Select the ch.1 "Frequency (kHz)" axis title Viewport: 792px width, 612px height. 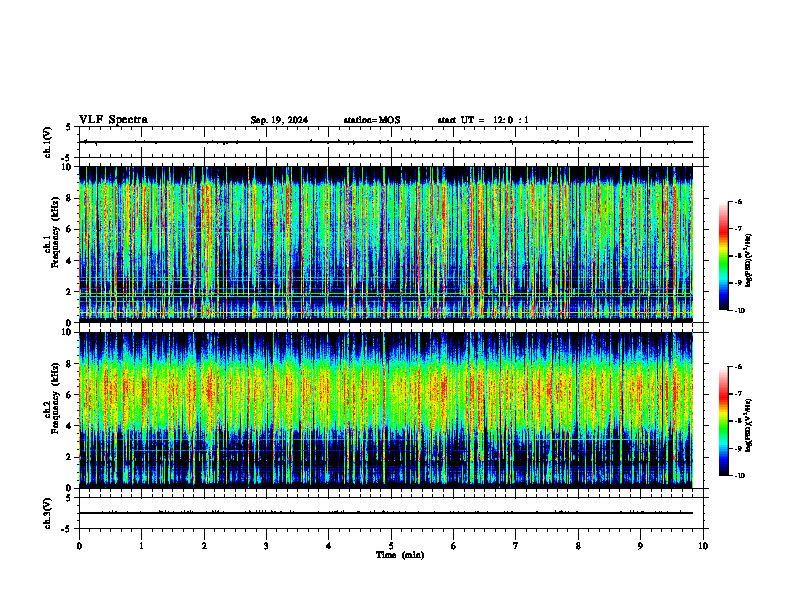click(x=55, y=232)
